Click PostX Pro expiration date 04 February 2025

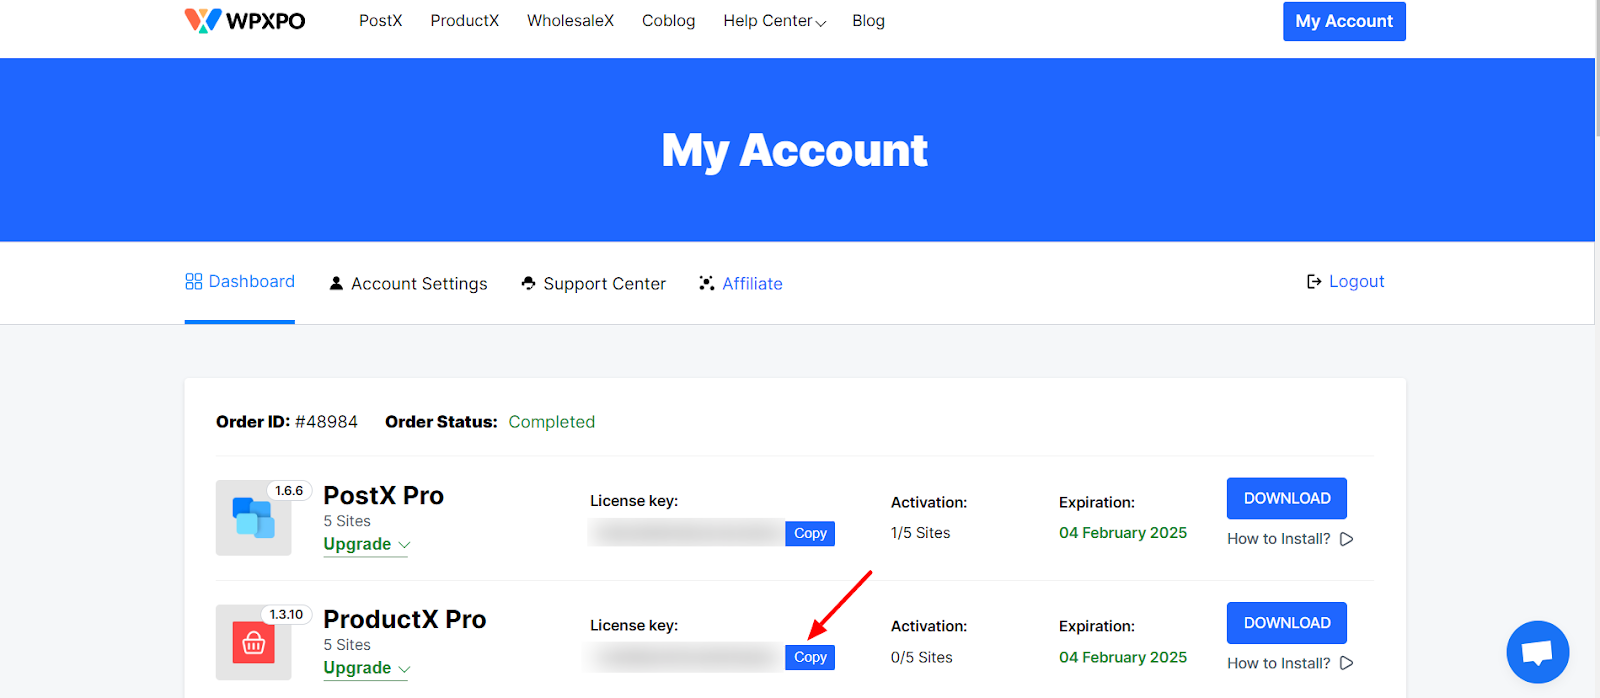pyautogui.click(x=1123, y=533)
